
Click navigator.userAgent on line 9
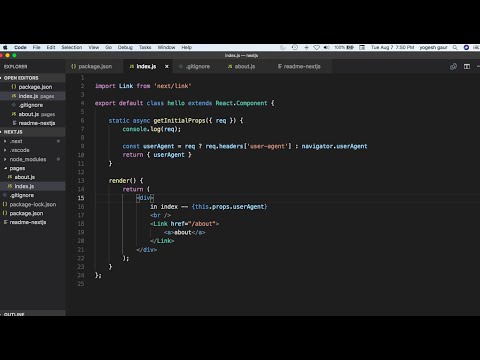click(x=334, y=146)
